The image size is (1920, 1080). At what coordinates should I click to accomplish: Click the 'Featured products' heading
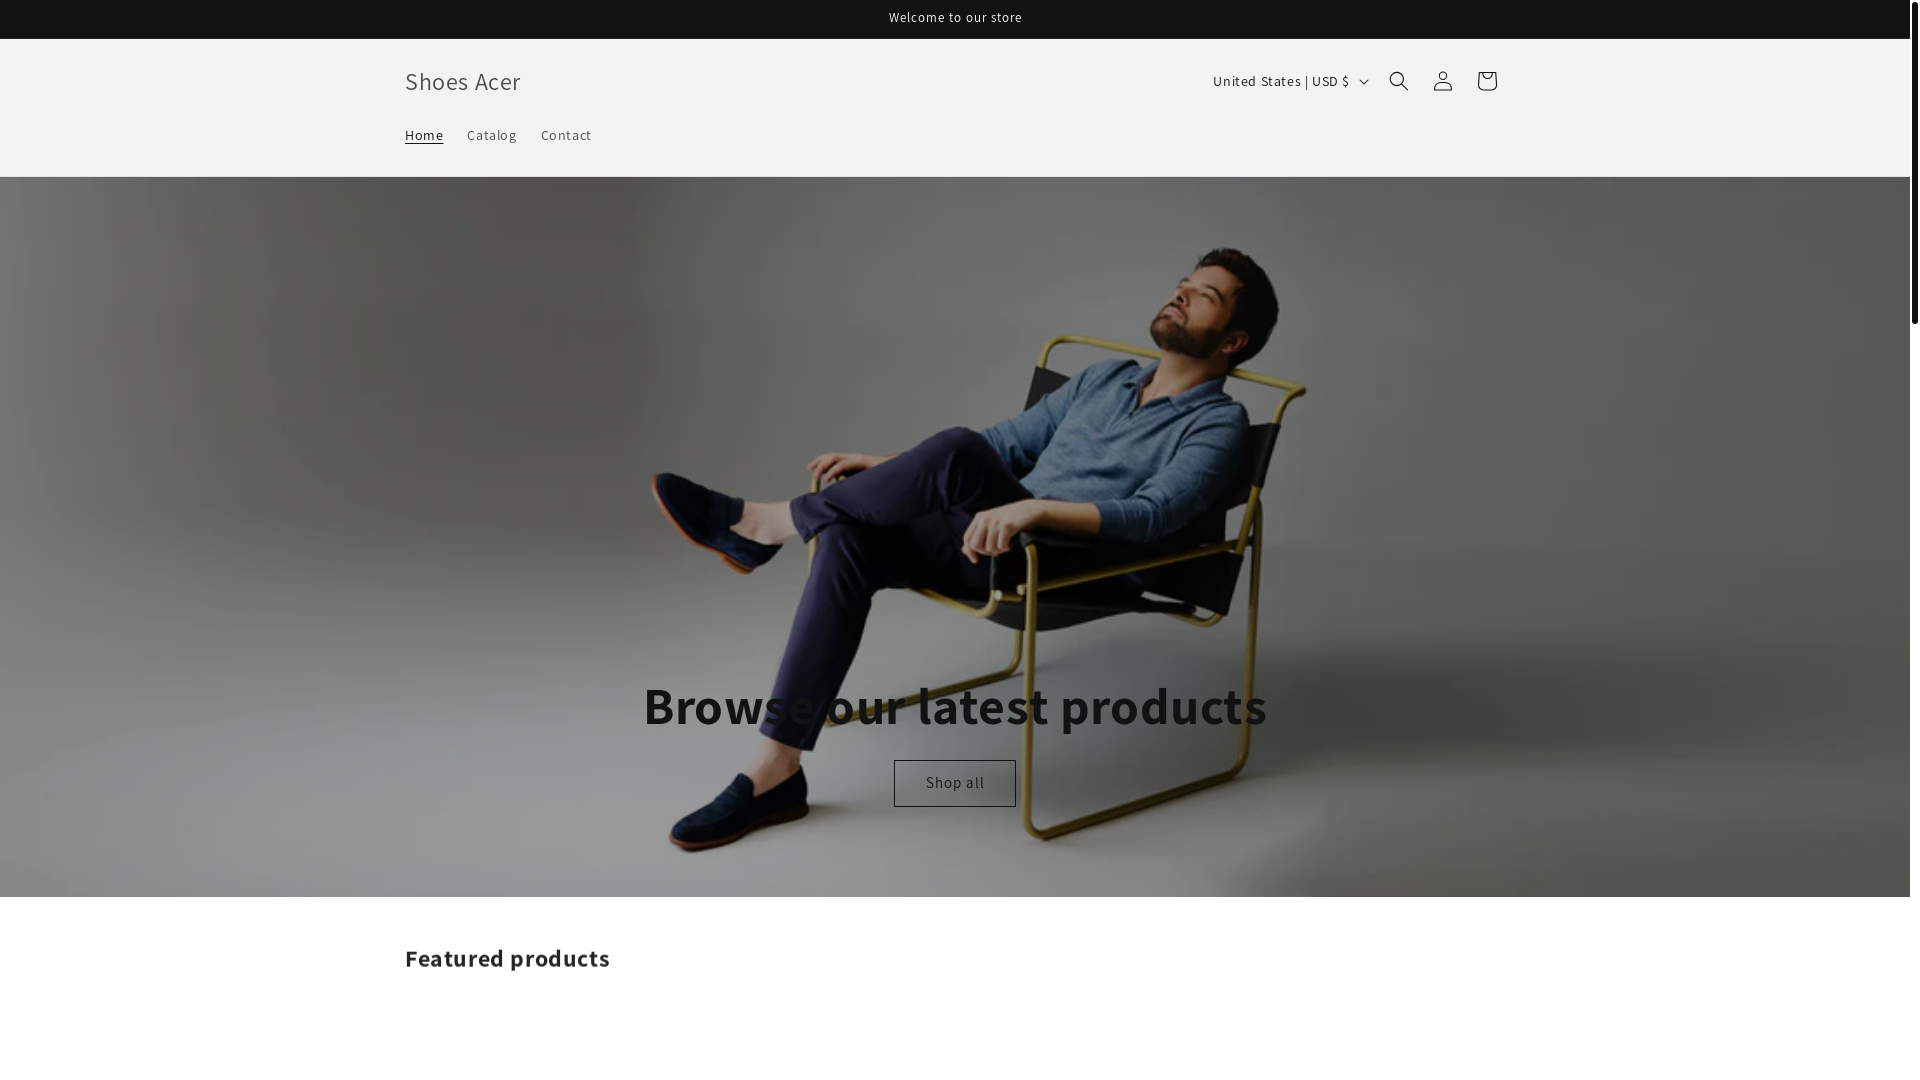pos(507,958)
